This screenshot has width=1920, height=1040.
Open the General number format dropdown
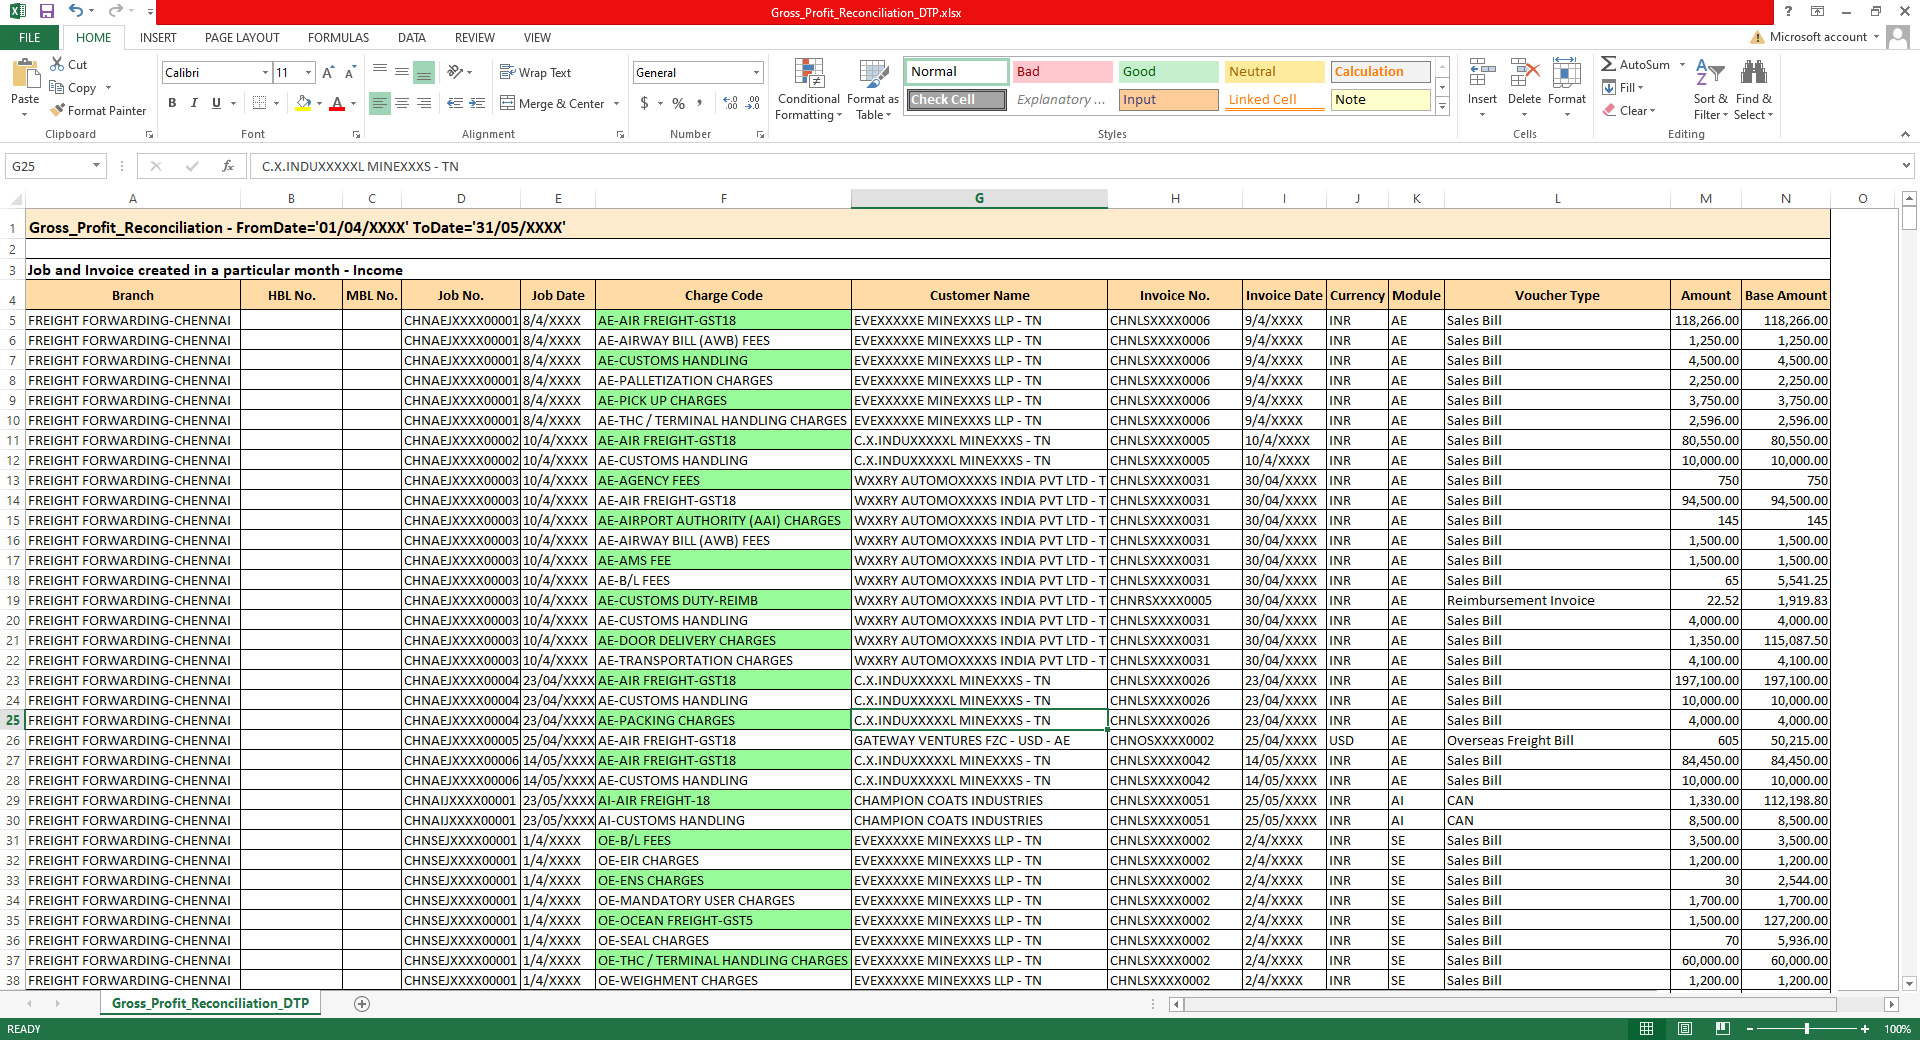coord(756,72)
